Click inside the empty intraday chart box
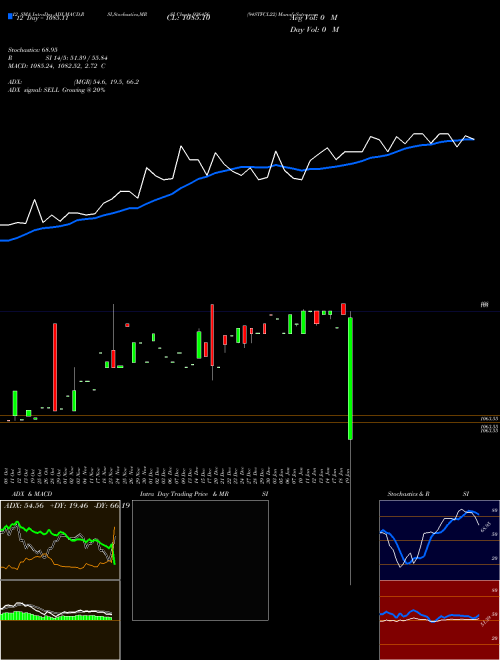This screenshot has width=500, height=660. [x=200, y=560]
